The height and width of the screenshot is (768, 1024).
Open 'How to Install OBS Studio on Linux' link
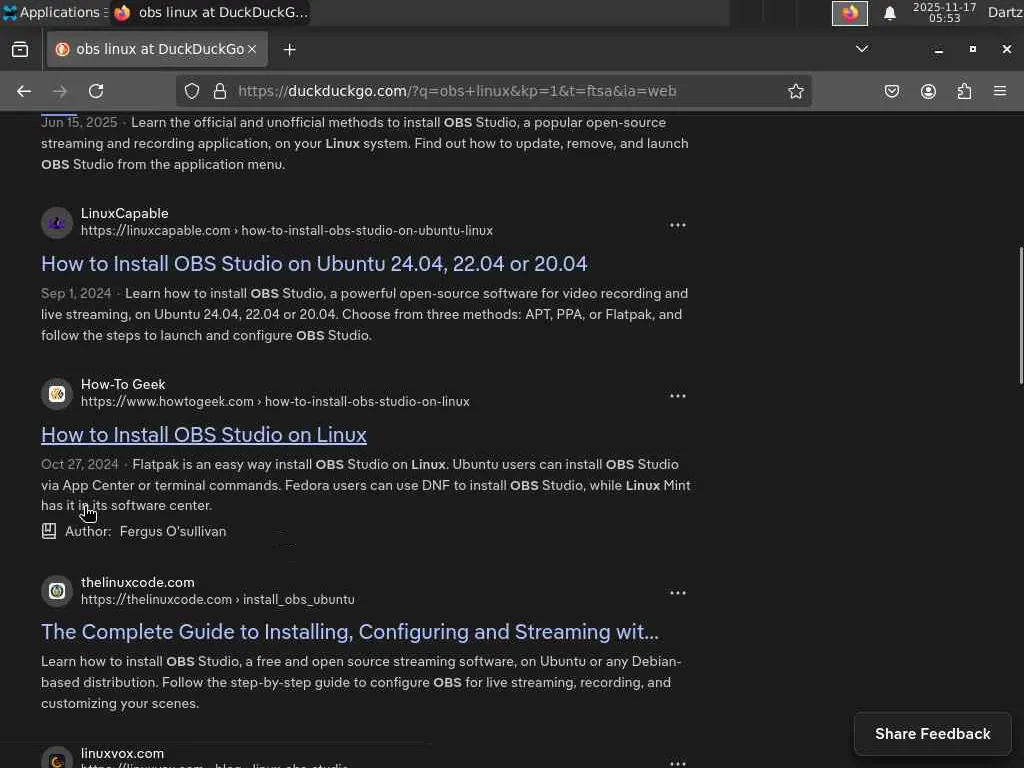[204, 435]
